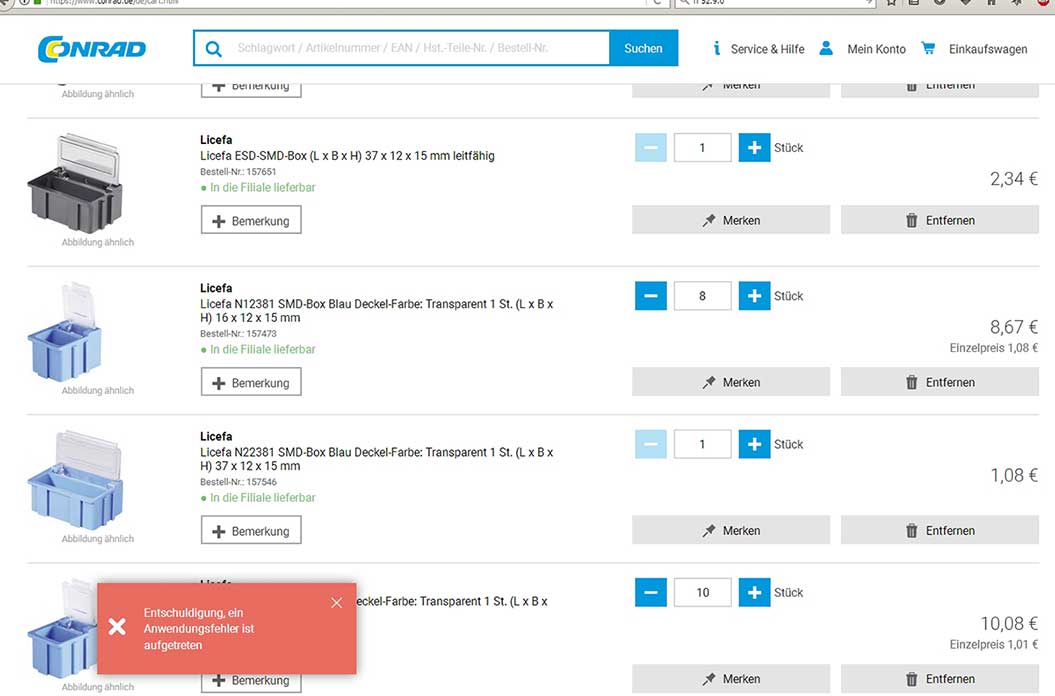Increase quantity of N22381 item 157546

754,444
